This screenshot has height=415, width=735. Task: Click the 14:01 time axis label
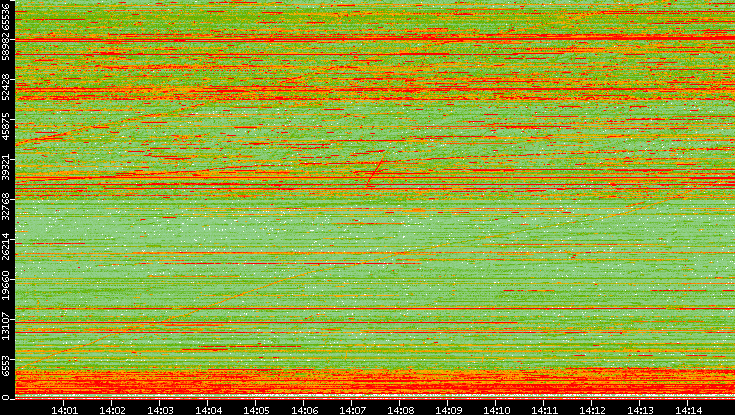[64, 409]
